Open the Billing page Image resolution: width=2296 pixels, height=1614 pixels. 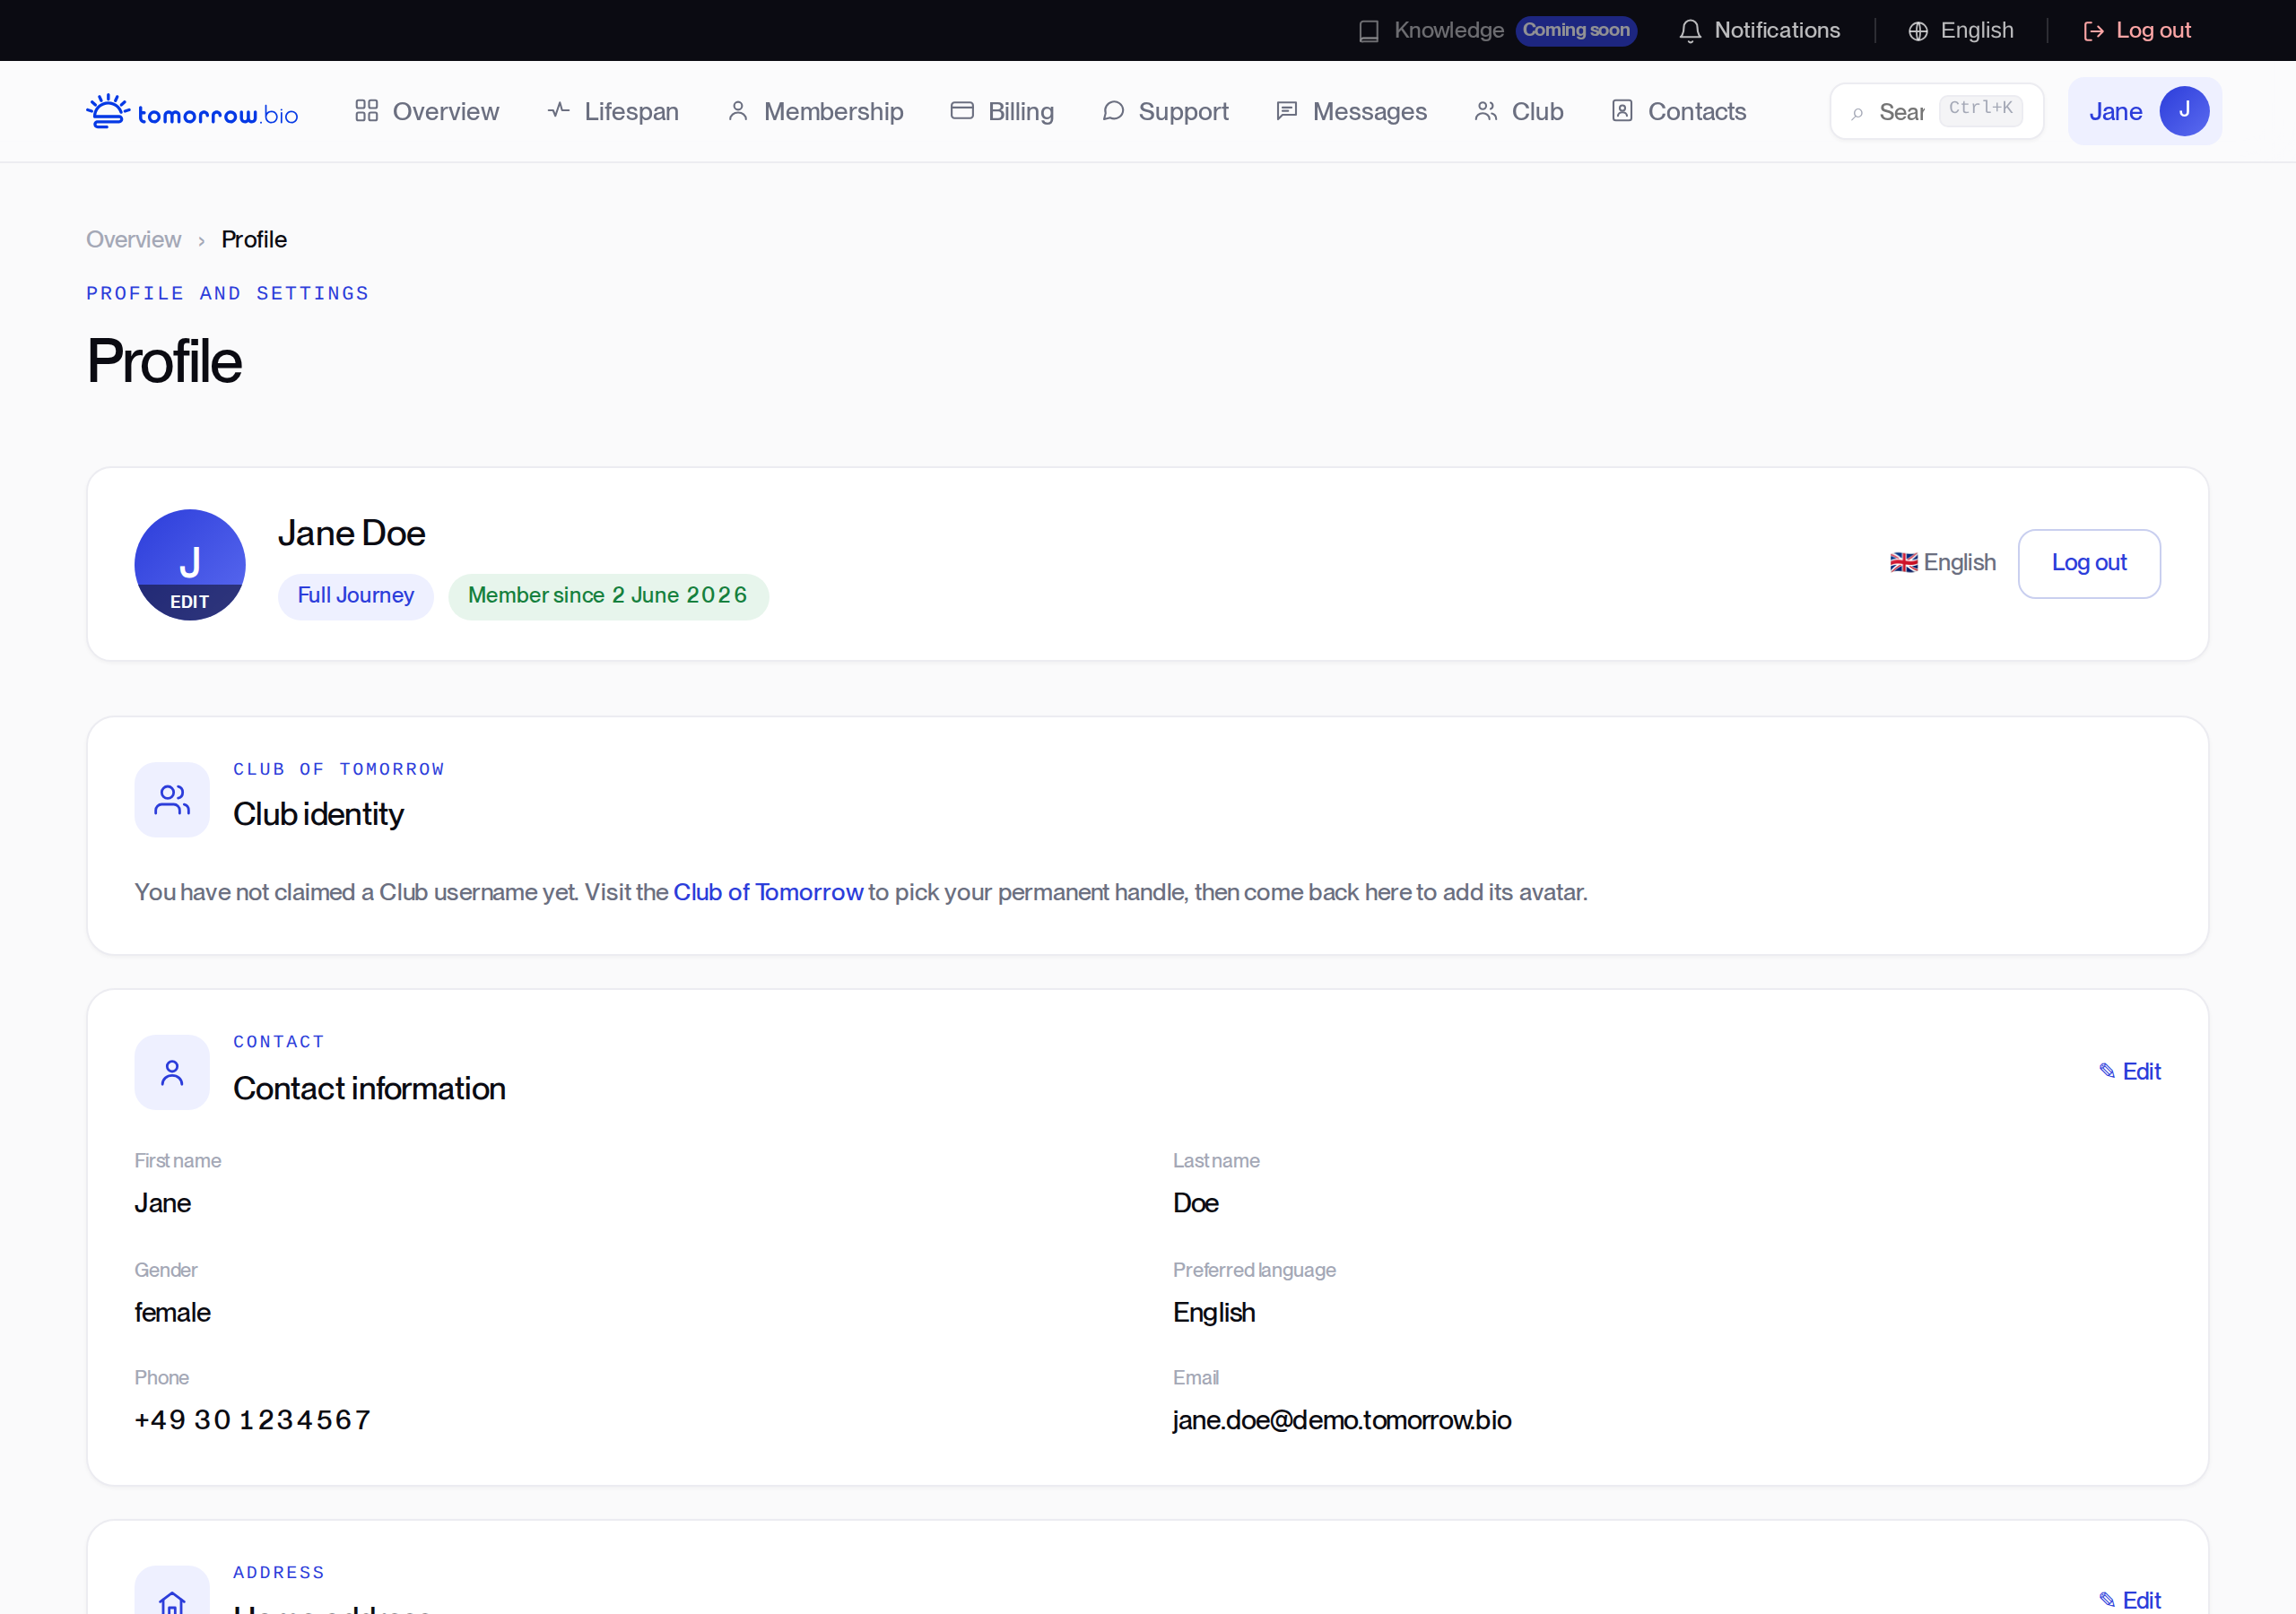coord(1002,111)
